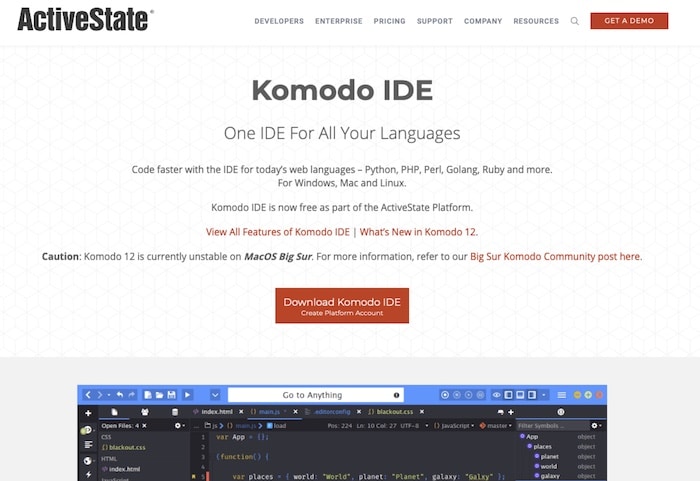
Task: Select blackout.css in the Open Files list
Action: coord(125,447)
